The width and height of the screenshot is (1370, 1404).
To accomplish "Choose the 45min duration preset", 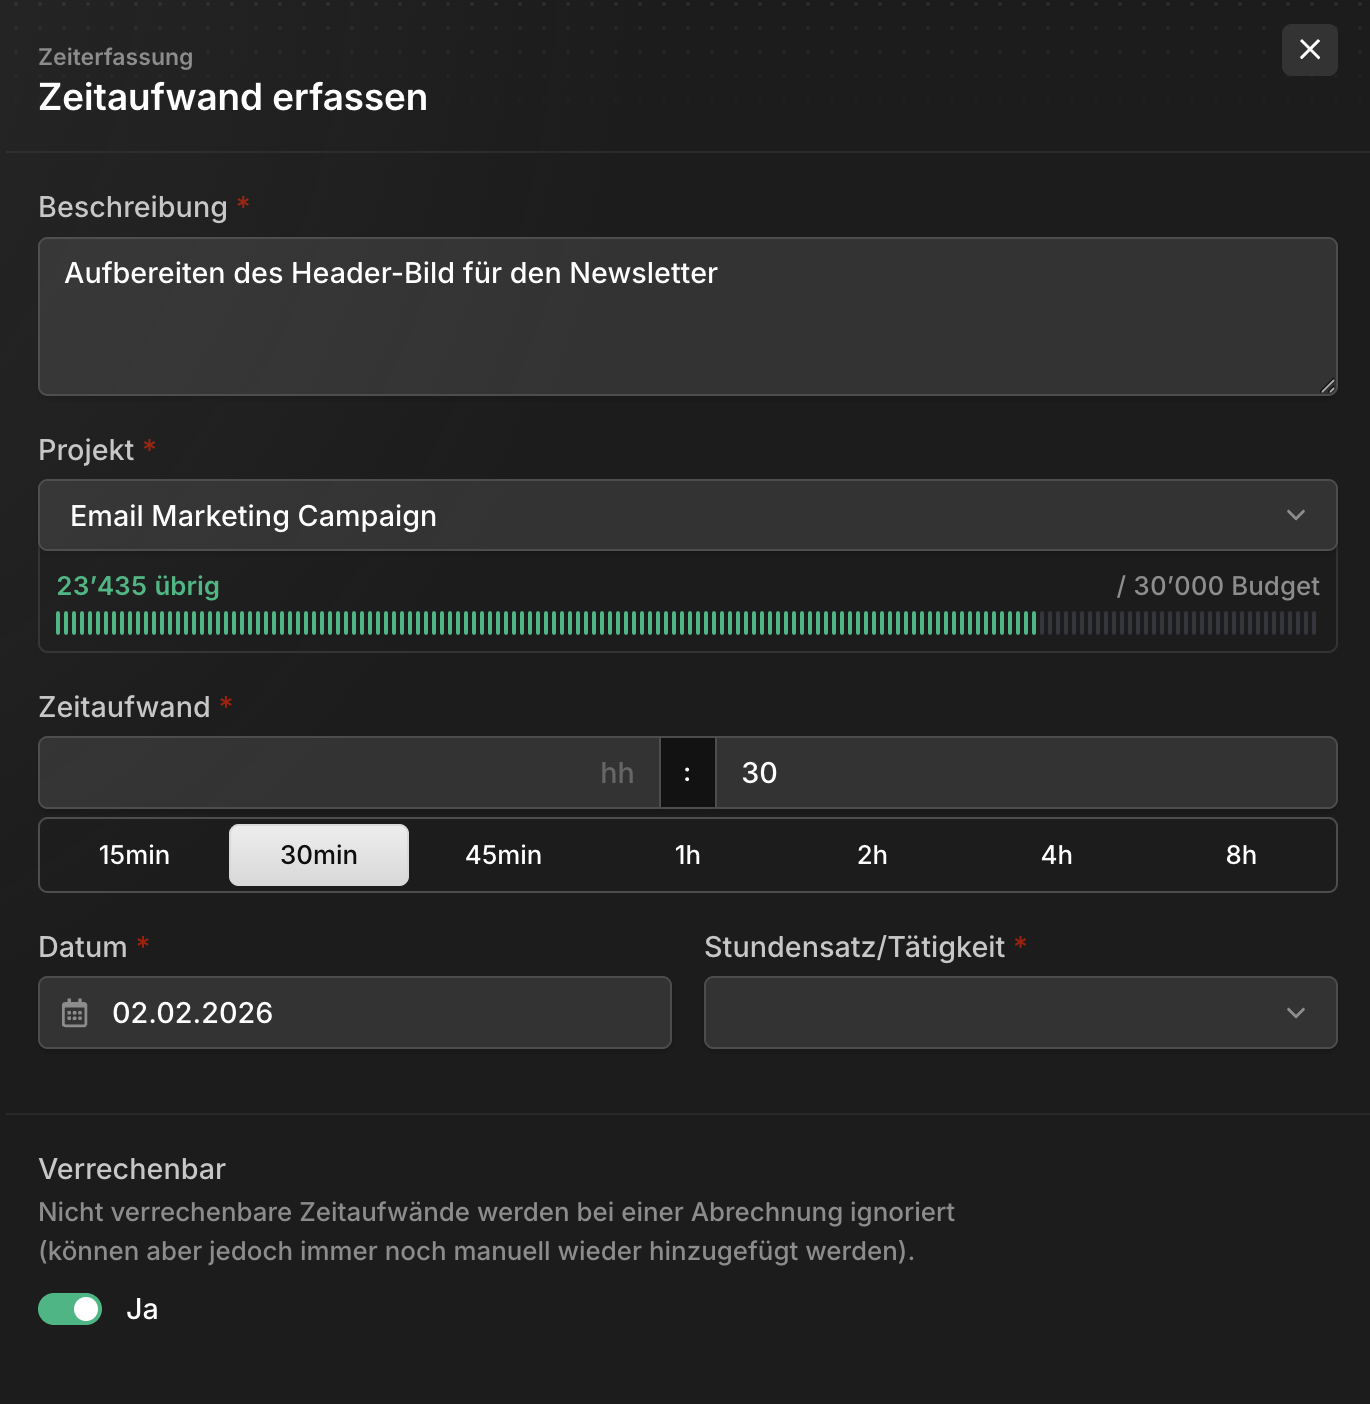I will tap(503, 855).
